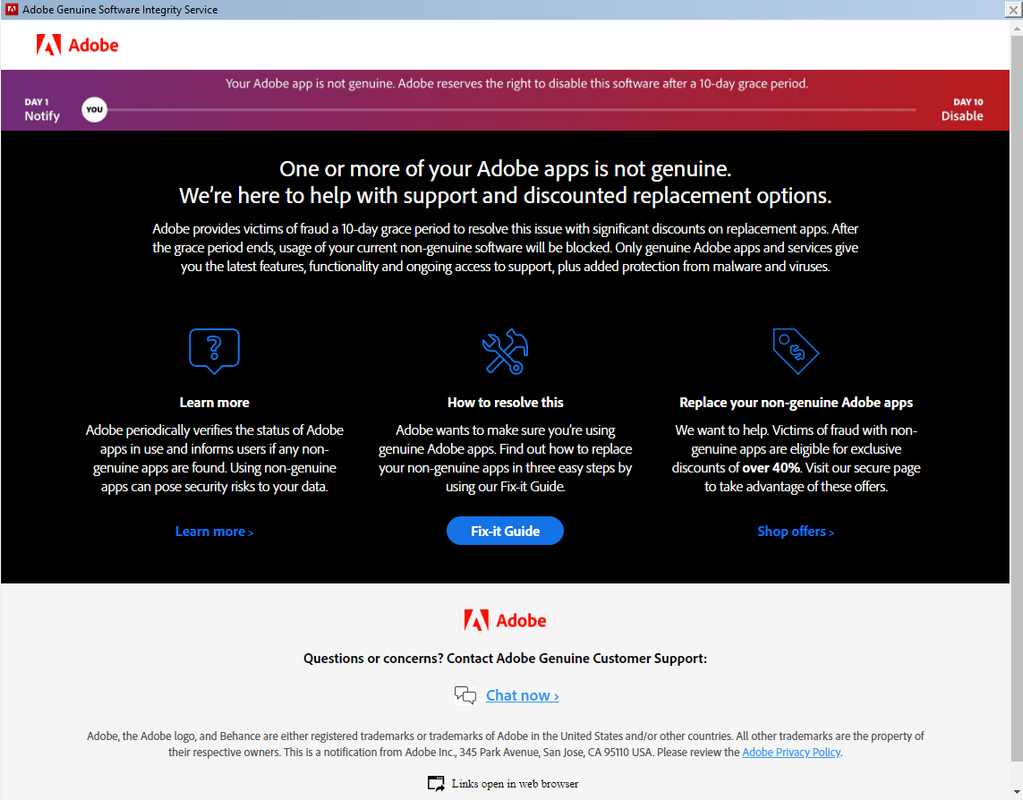Click the 'over 40%' discount text
The height and width of the screenshot is (800, 1023).
tap(771, 468)
